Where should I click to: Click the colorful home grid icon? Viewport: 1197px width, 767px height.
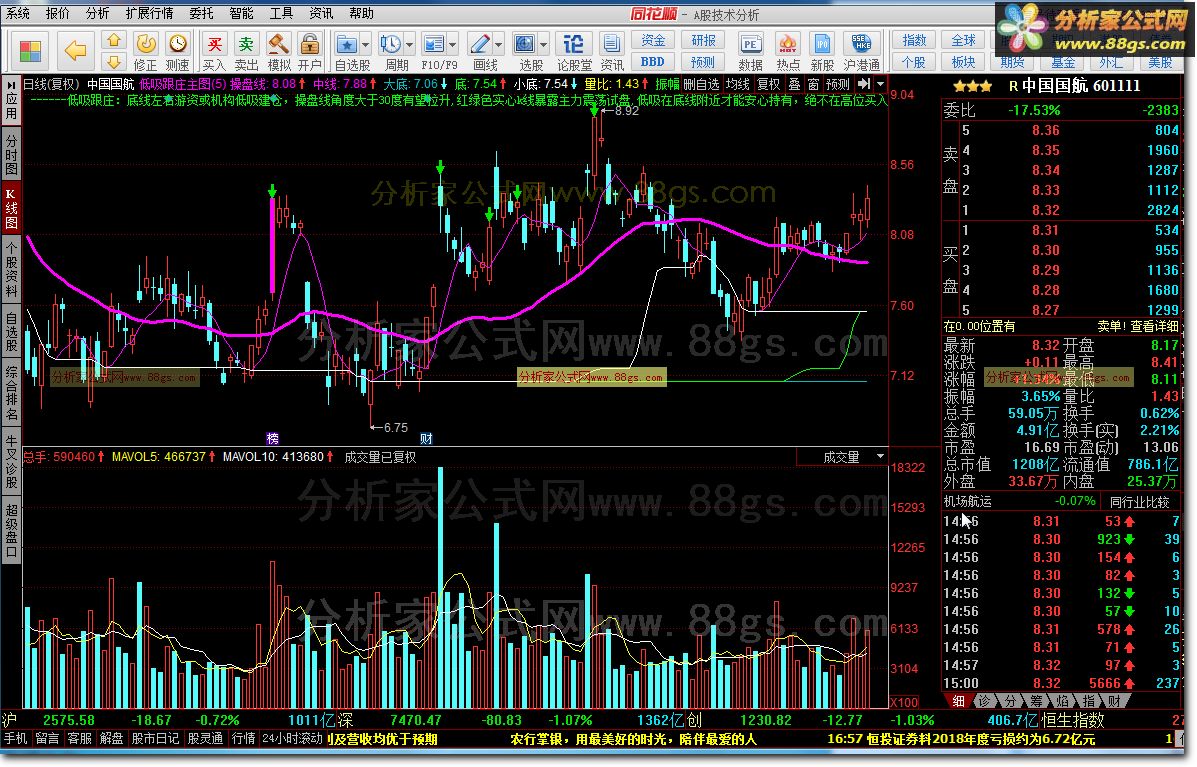tap(31, 51)
